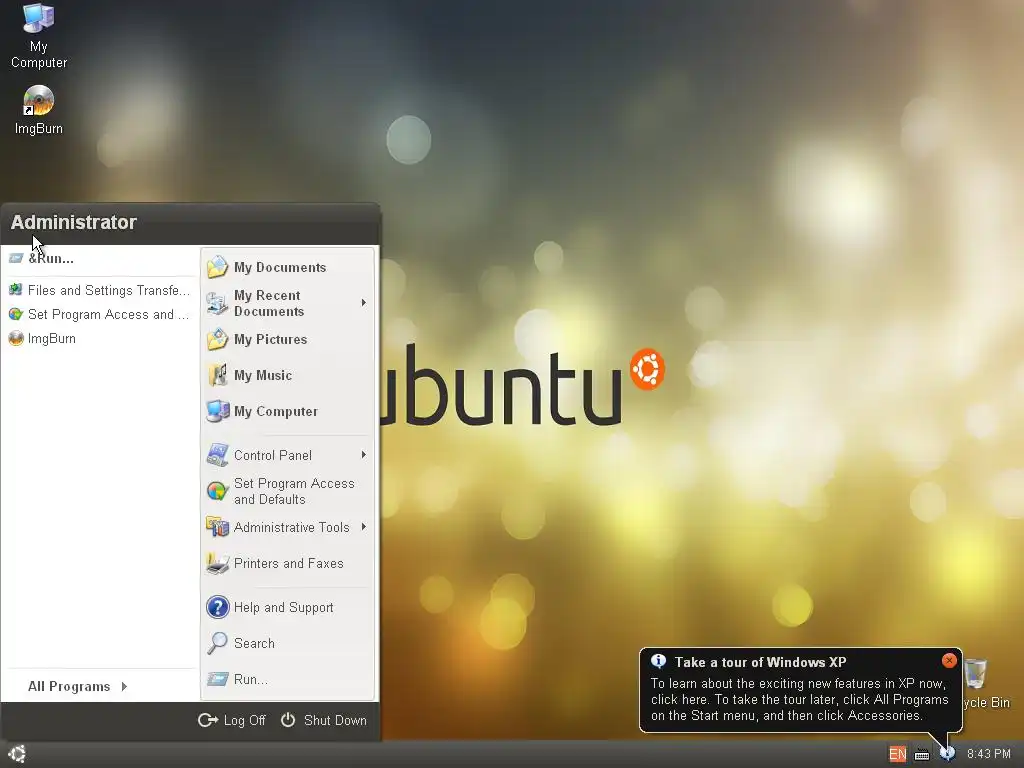Expand Administrative Tools submenu arrow

[364, 526]
